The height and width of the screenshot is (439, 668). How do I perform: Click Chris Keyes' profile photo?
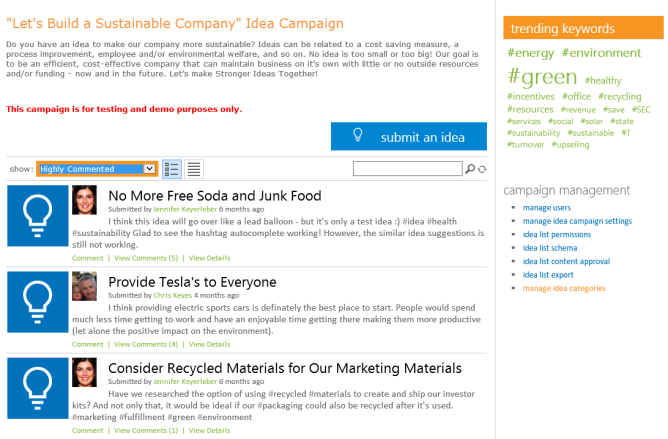point(84,286)
